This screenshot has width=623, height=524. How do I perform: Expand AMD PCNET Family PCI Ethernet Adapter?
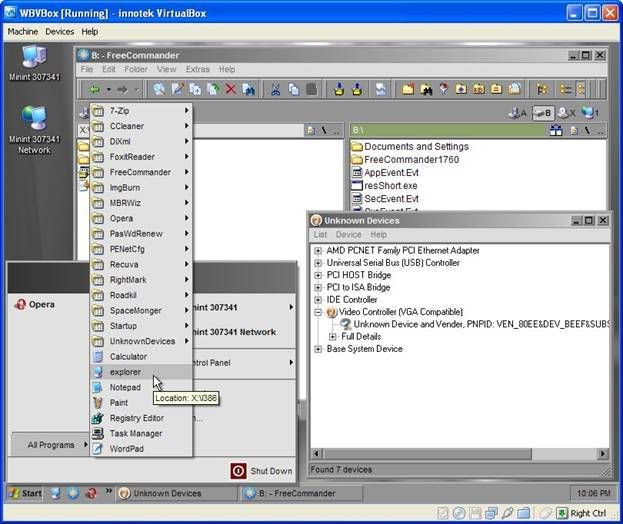point(318,251)
